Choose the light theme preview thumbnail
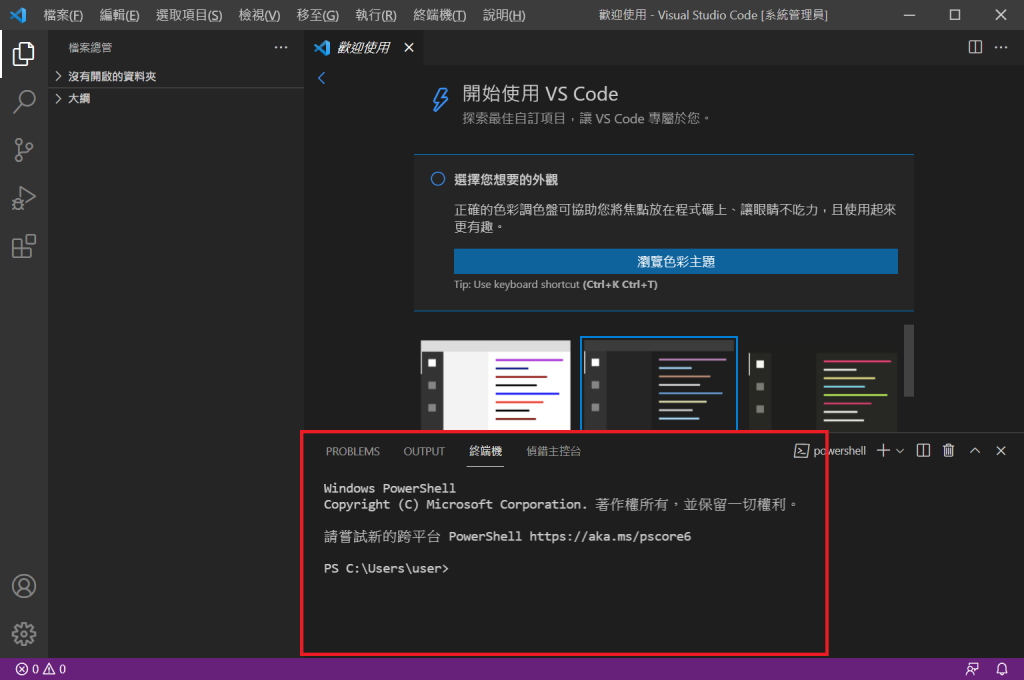This screenshot has height=680, width=1024. point(496,385)
